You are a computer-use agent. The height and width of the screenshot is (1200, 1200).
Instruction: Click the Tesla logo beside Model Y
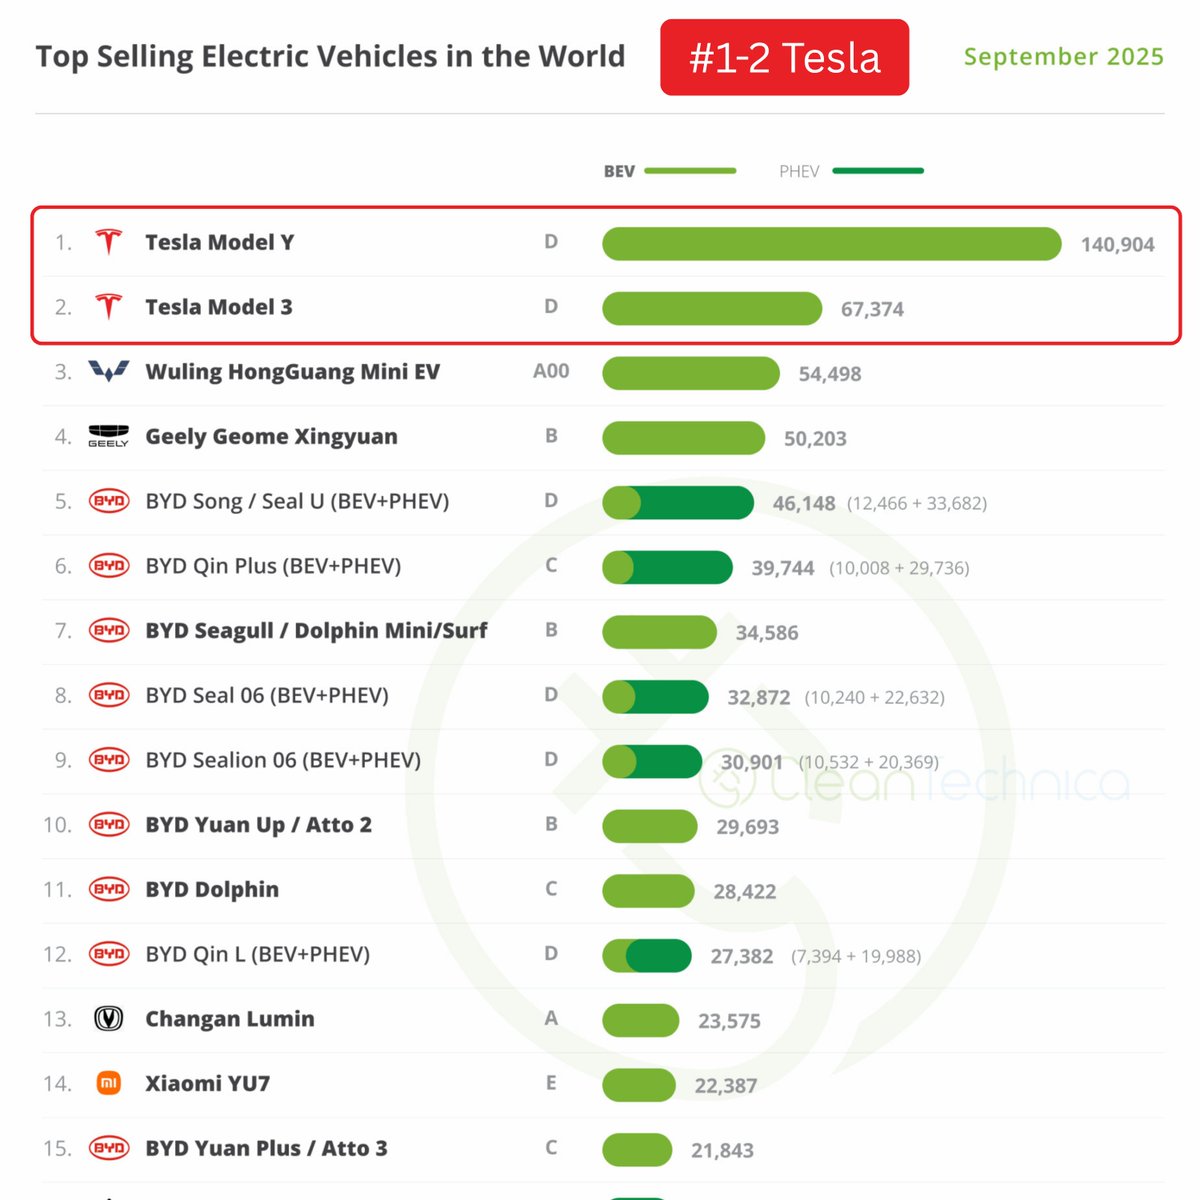[x=108, y=242]
